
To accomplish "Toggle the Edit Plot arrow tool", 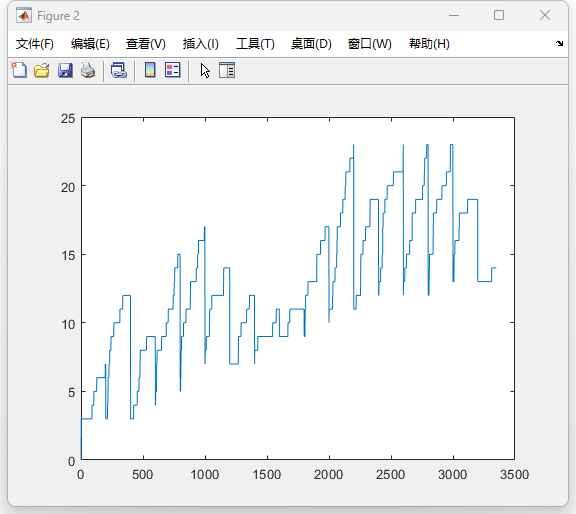I will pyautogui.click(x=205, y=70).
